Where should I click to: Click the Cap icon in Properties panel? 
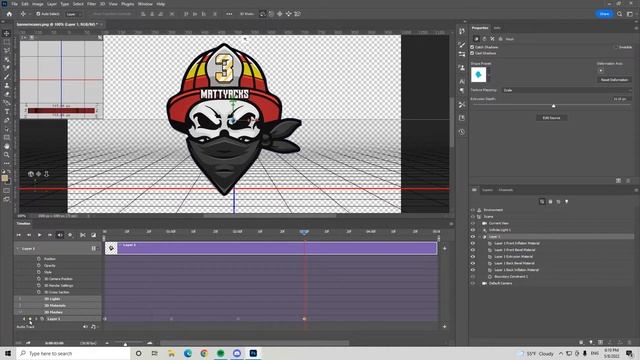pyautogui.click(x=492, y=39)
